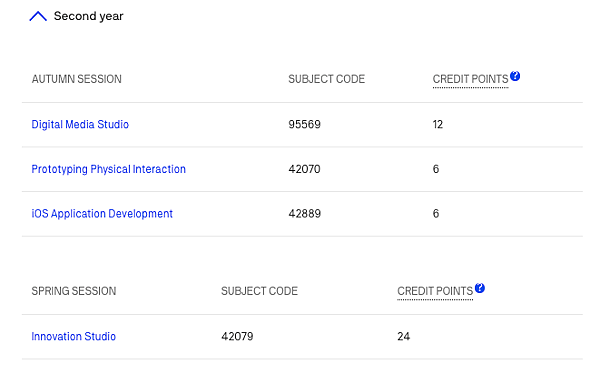Viewport: 600px width, 374px height.
Task: Open the Digital Media Studio subject link
Action: 80,124
